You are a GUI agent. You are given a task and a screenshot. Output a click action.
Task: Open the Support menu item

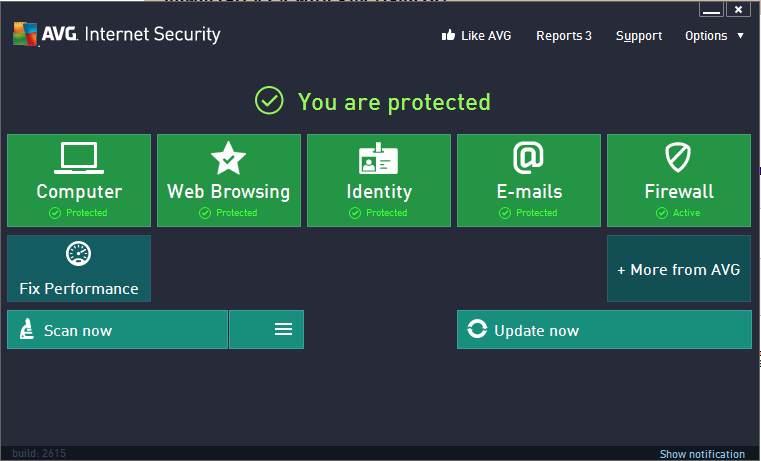(x=639, y=36)
